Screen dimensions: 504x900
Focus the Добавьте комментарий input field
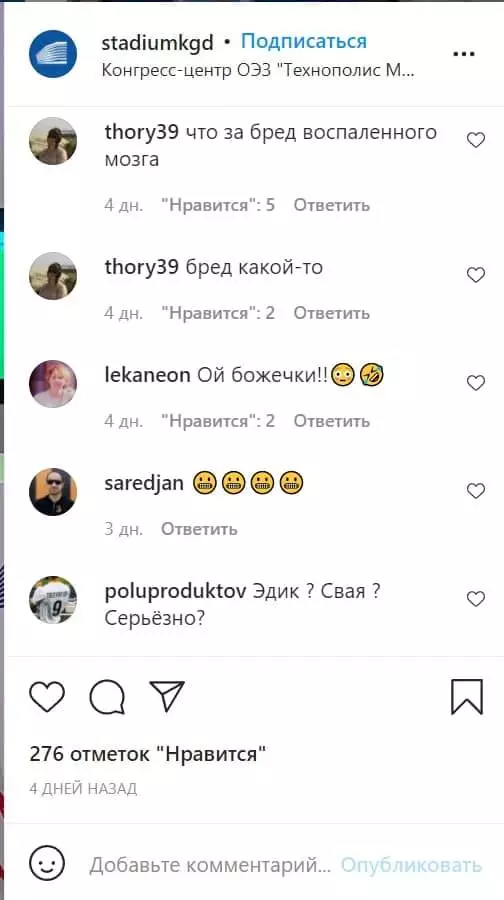[210, 865]
